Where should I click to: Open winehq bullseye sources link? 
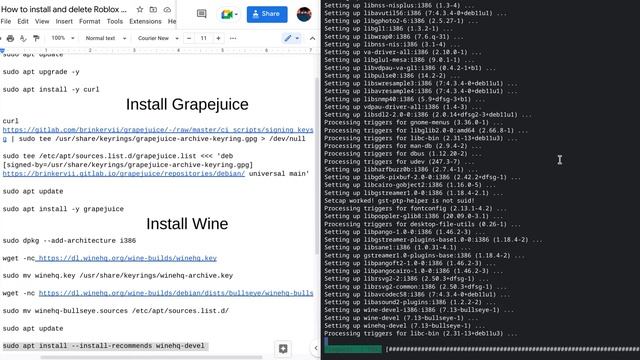[x=176, y=293]
